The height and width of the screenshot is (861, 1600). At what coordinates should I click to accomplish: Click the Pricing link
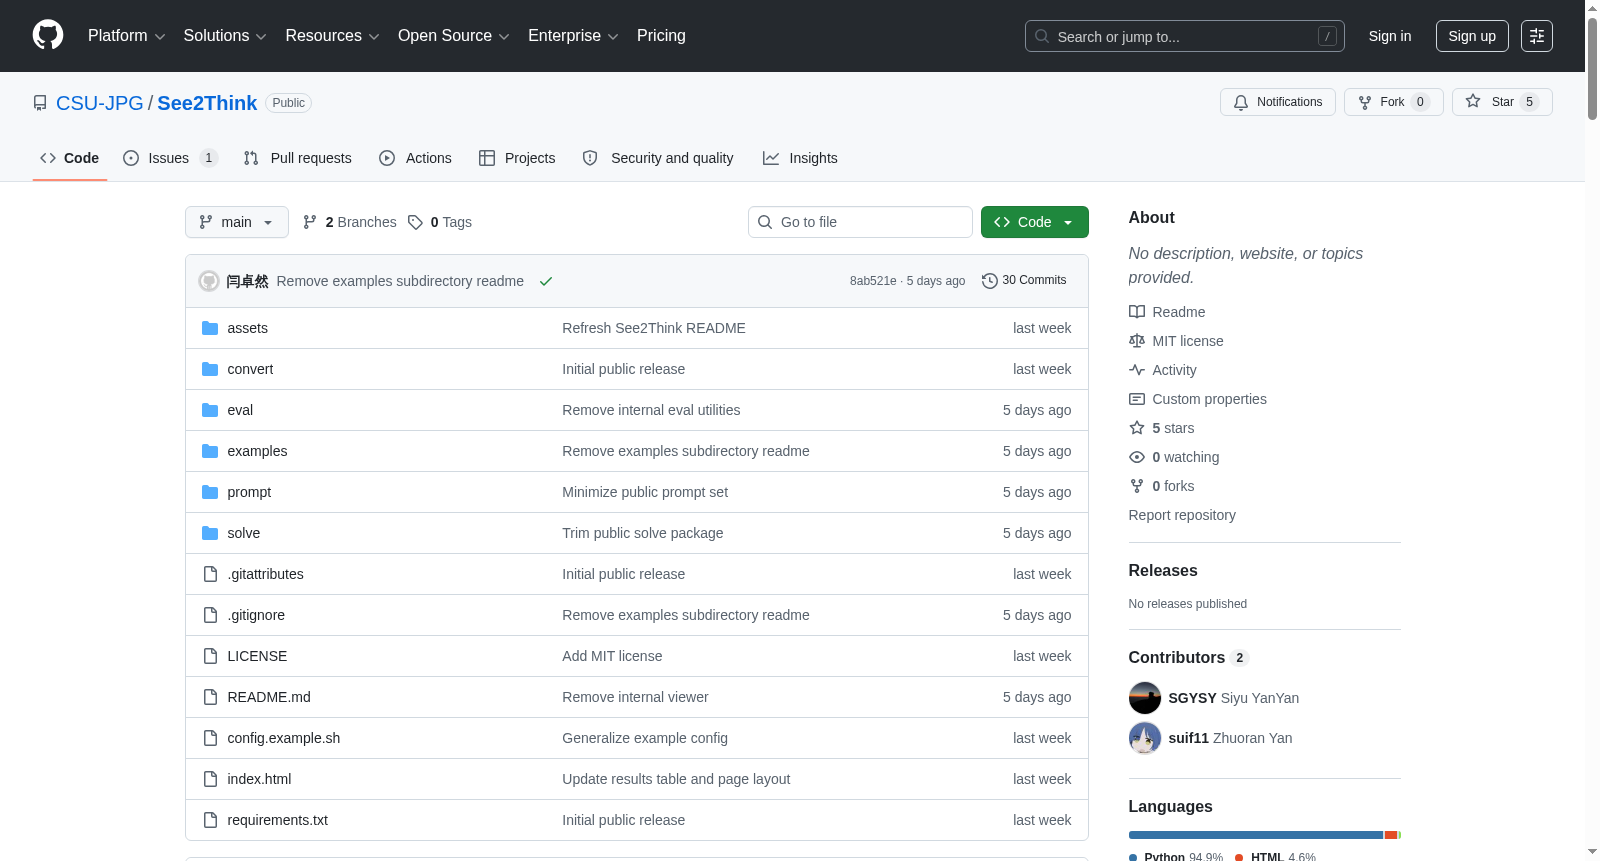pyautogui.click(x=661, y=36)
